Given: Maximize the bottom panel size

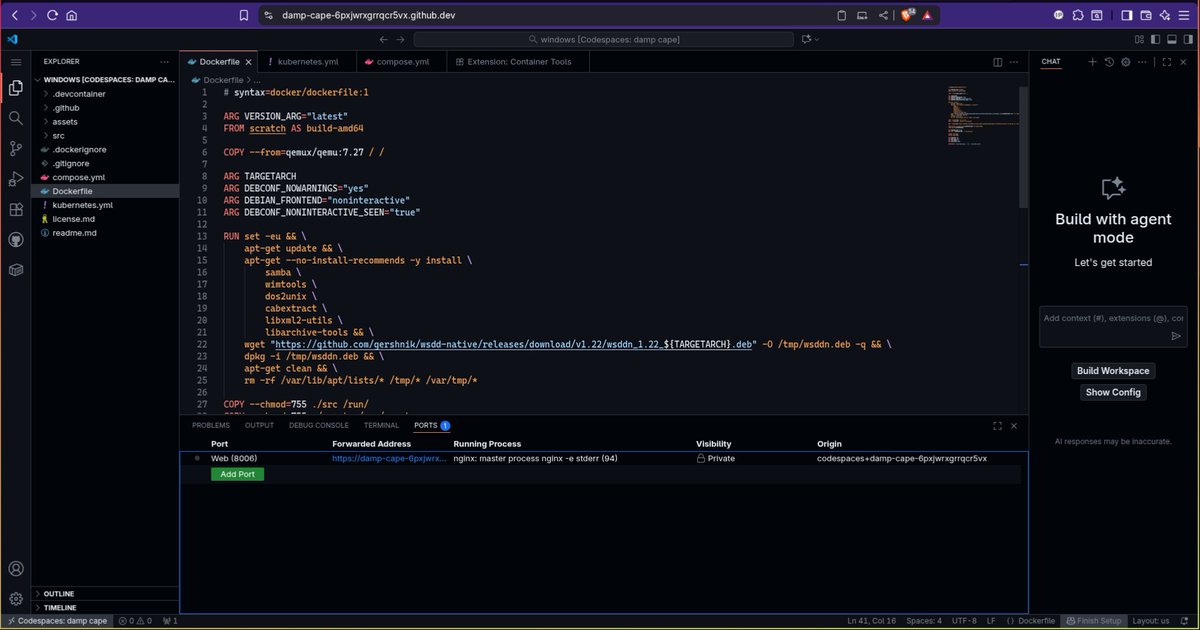Looking at the screenshot, I should coord(997,425).
